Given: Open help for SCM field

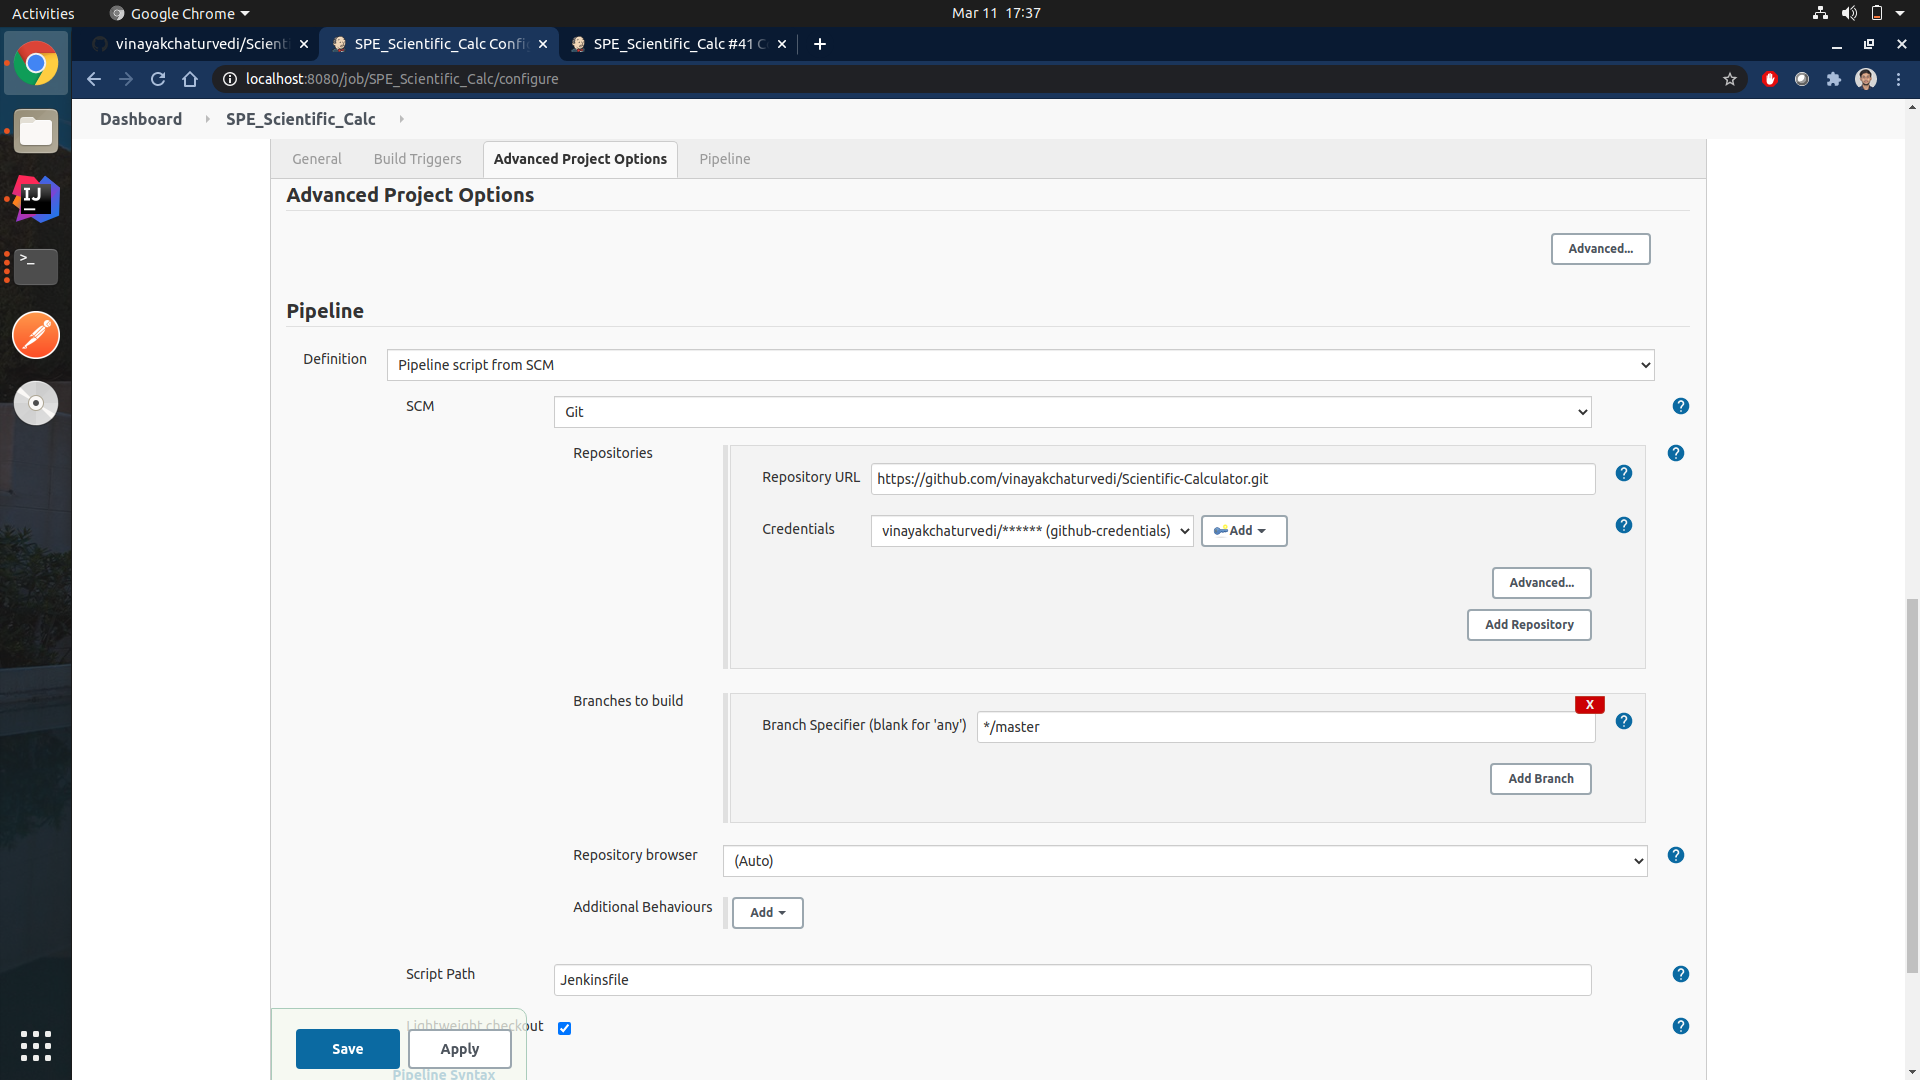Looking at the screenshot, I should click(1680, 406).
